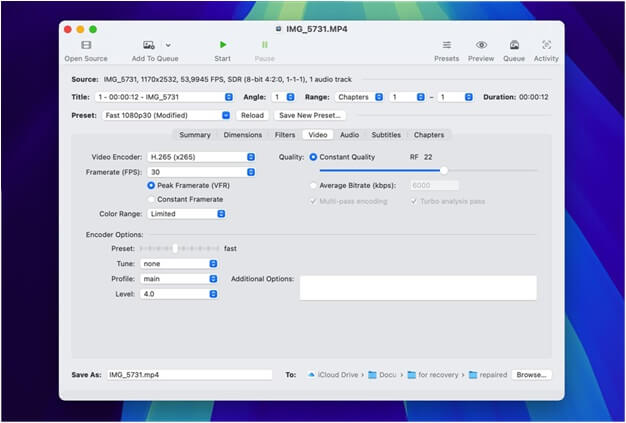This screenshot has width=626, height=423.
Task: Click the repaired folder icon
Action: (x=473, y=375)
